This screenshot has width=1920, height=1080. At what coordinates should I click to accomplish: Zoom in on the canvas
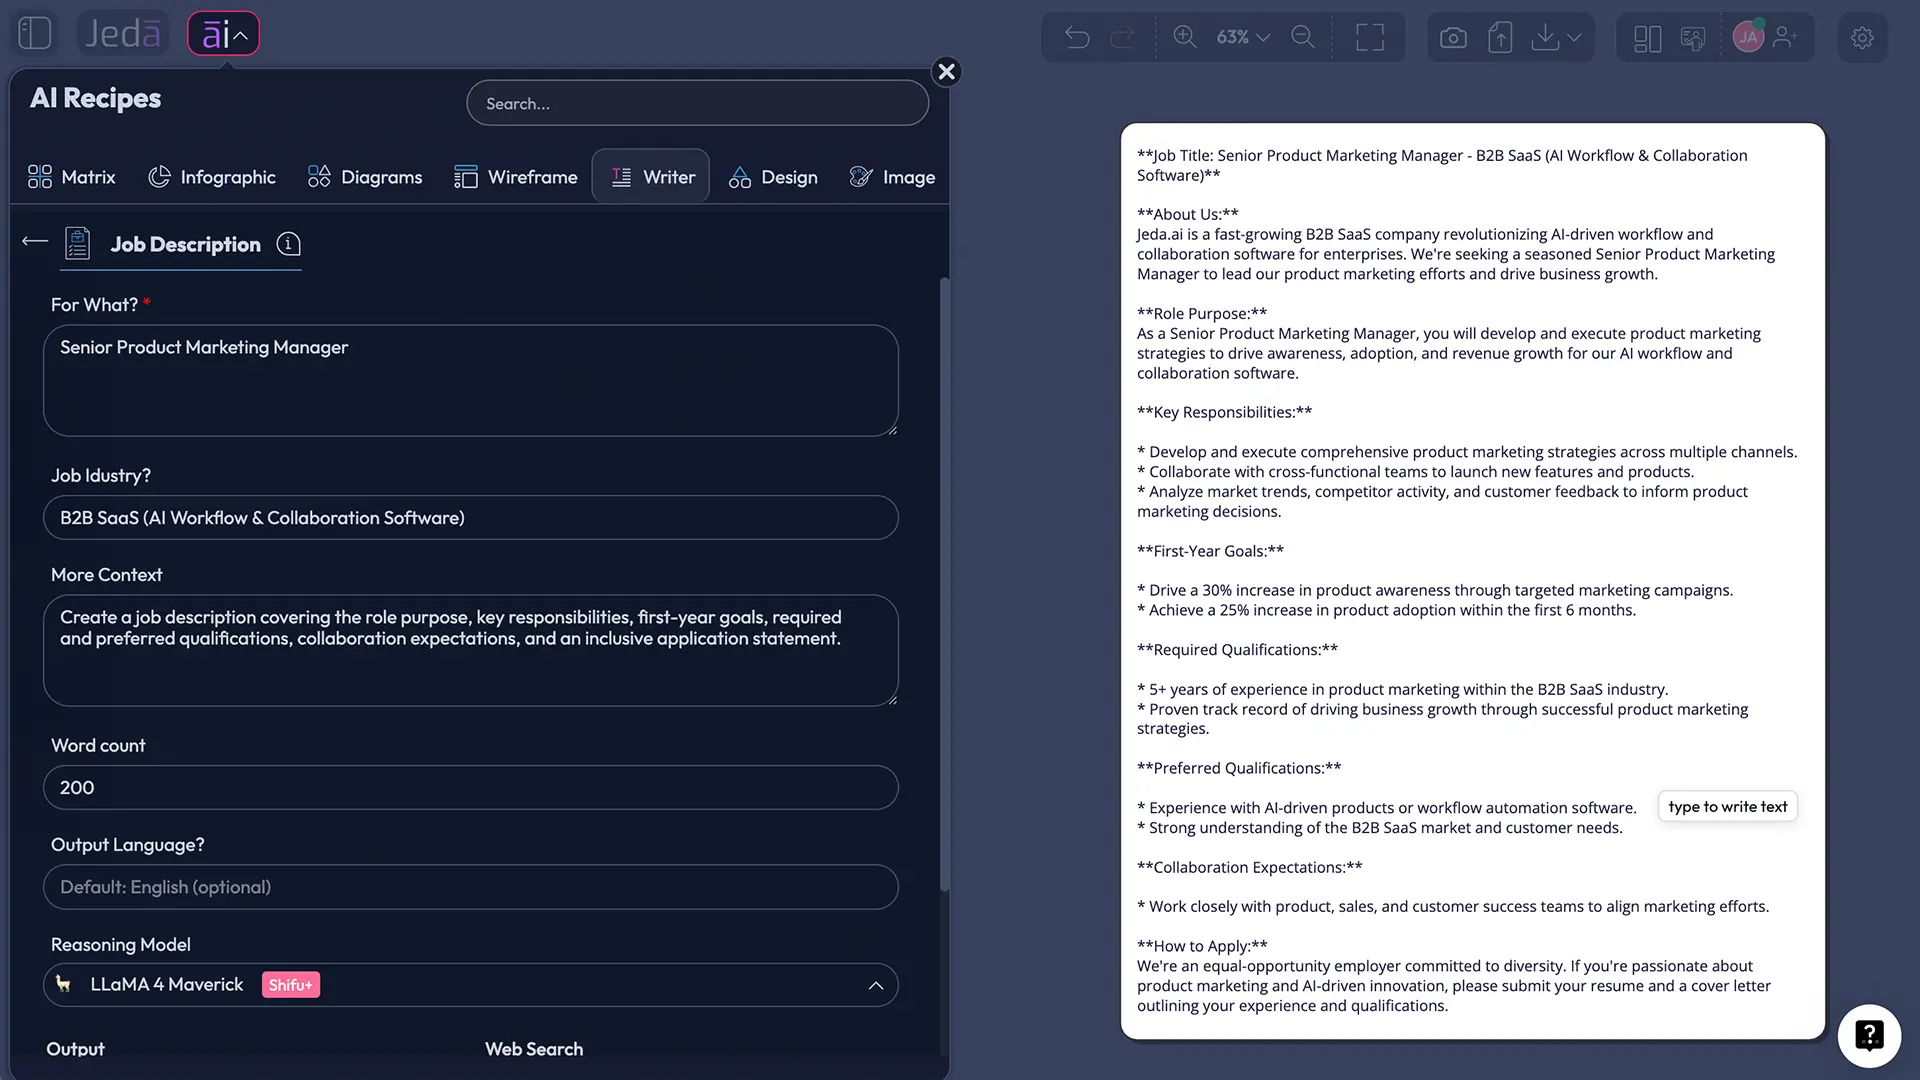click(x=1185, y=37)
